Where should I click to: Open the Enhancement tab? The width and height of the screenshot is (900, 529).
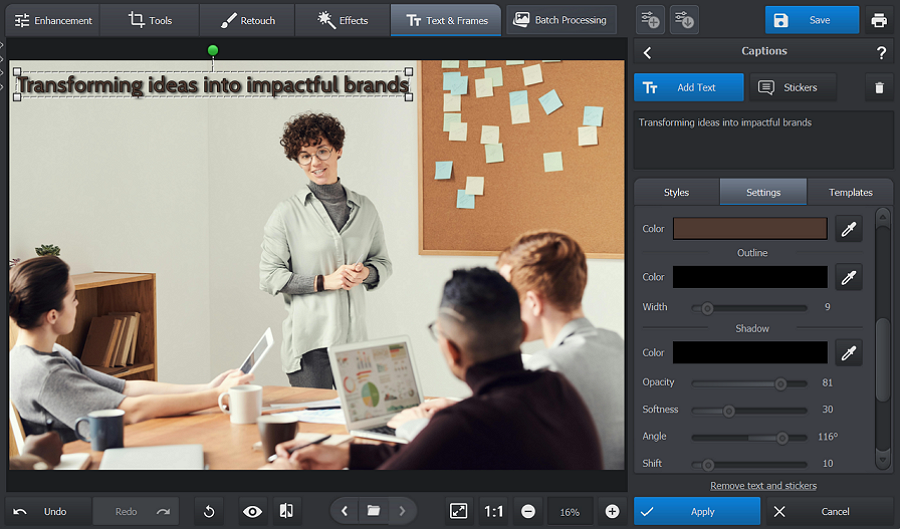53,21
